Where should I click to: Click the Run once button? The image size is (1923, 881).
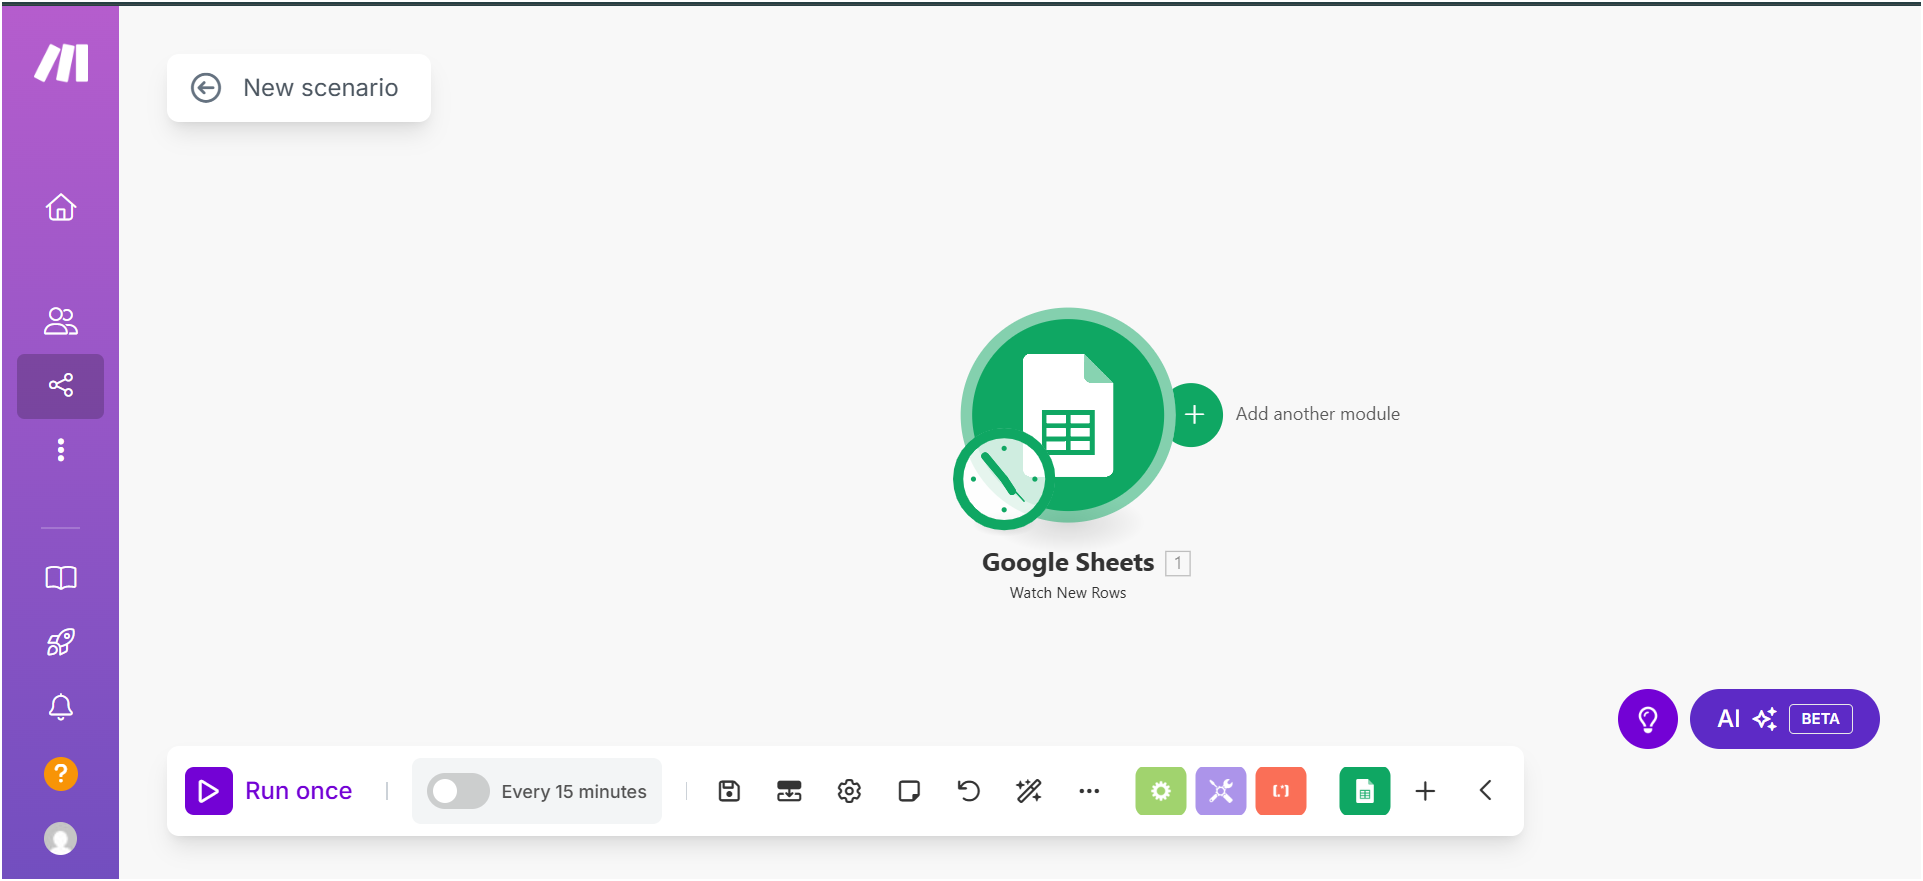coord(269,791)
